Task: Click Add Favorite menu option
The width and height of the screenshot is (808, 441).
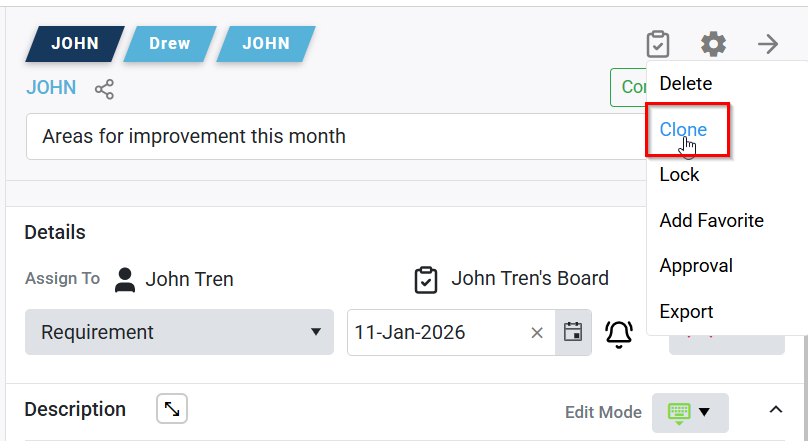Action: (x=711, y=221)
